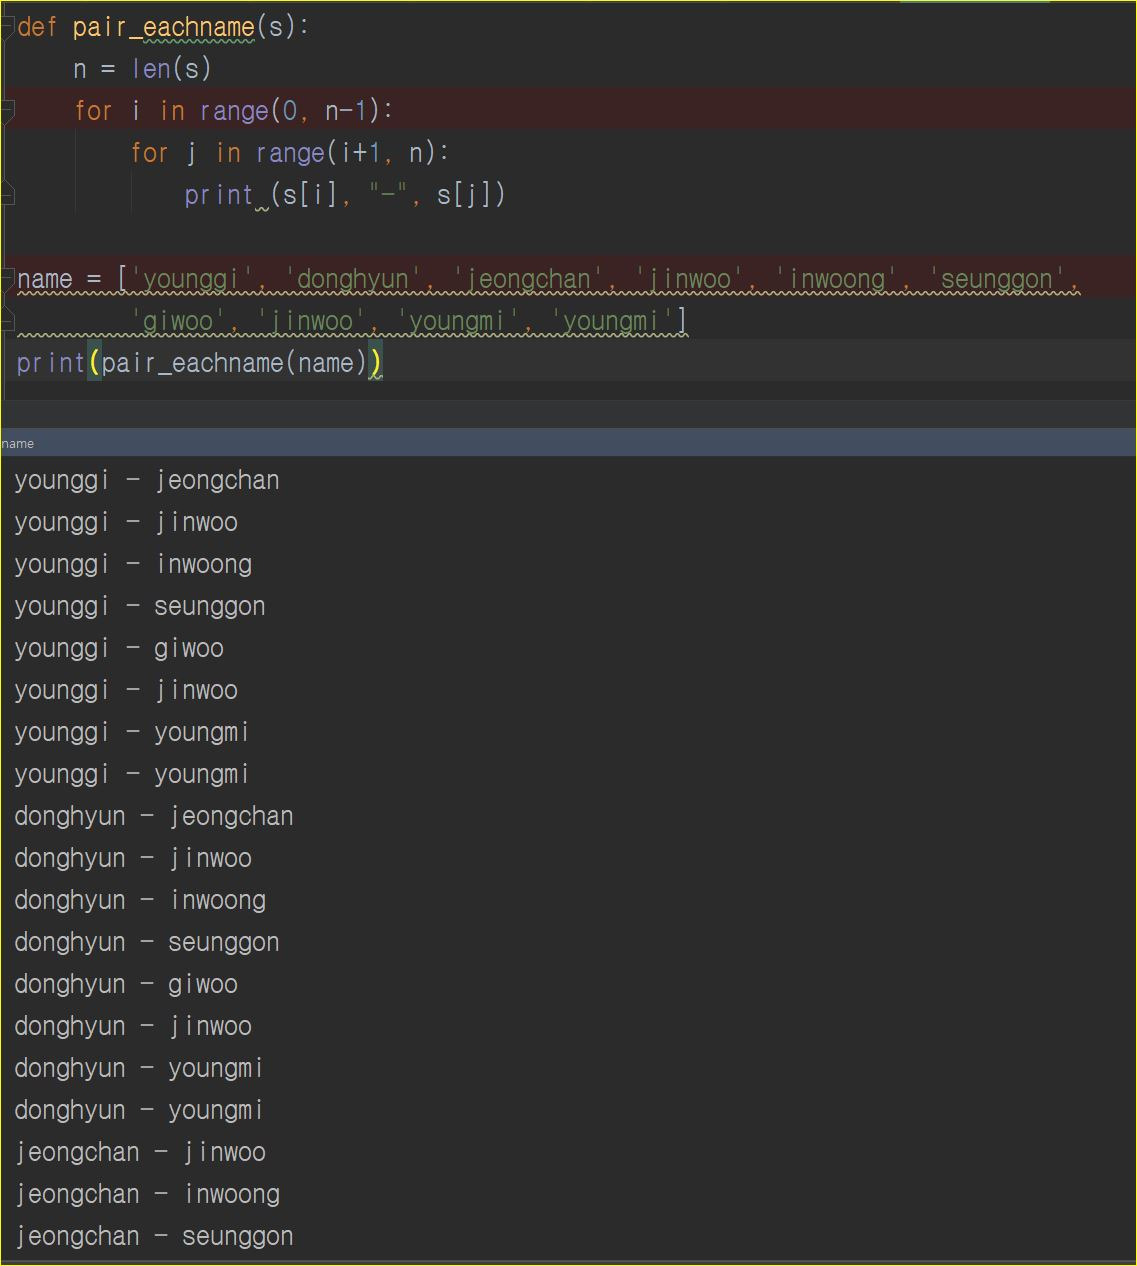
Task: Click output line 'younggi - inwoong'
Action: pos(133,564)
